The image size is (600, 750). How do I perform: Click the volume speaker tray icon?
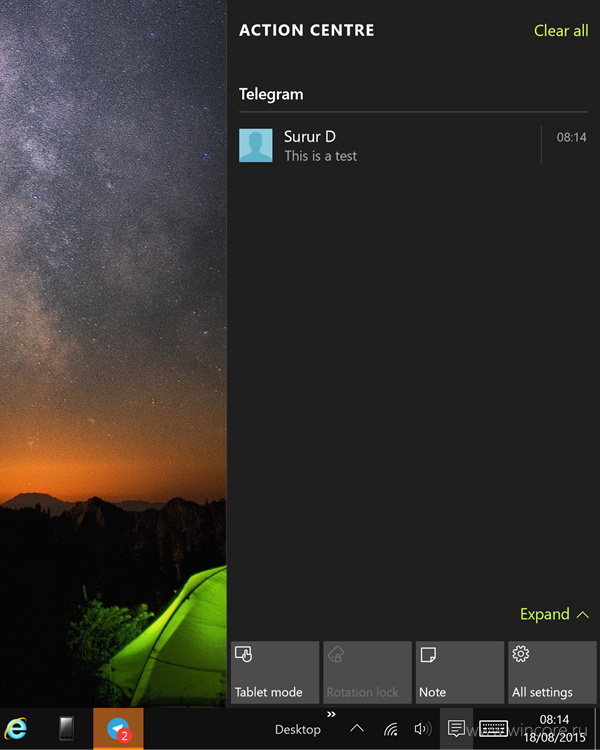422,729
